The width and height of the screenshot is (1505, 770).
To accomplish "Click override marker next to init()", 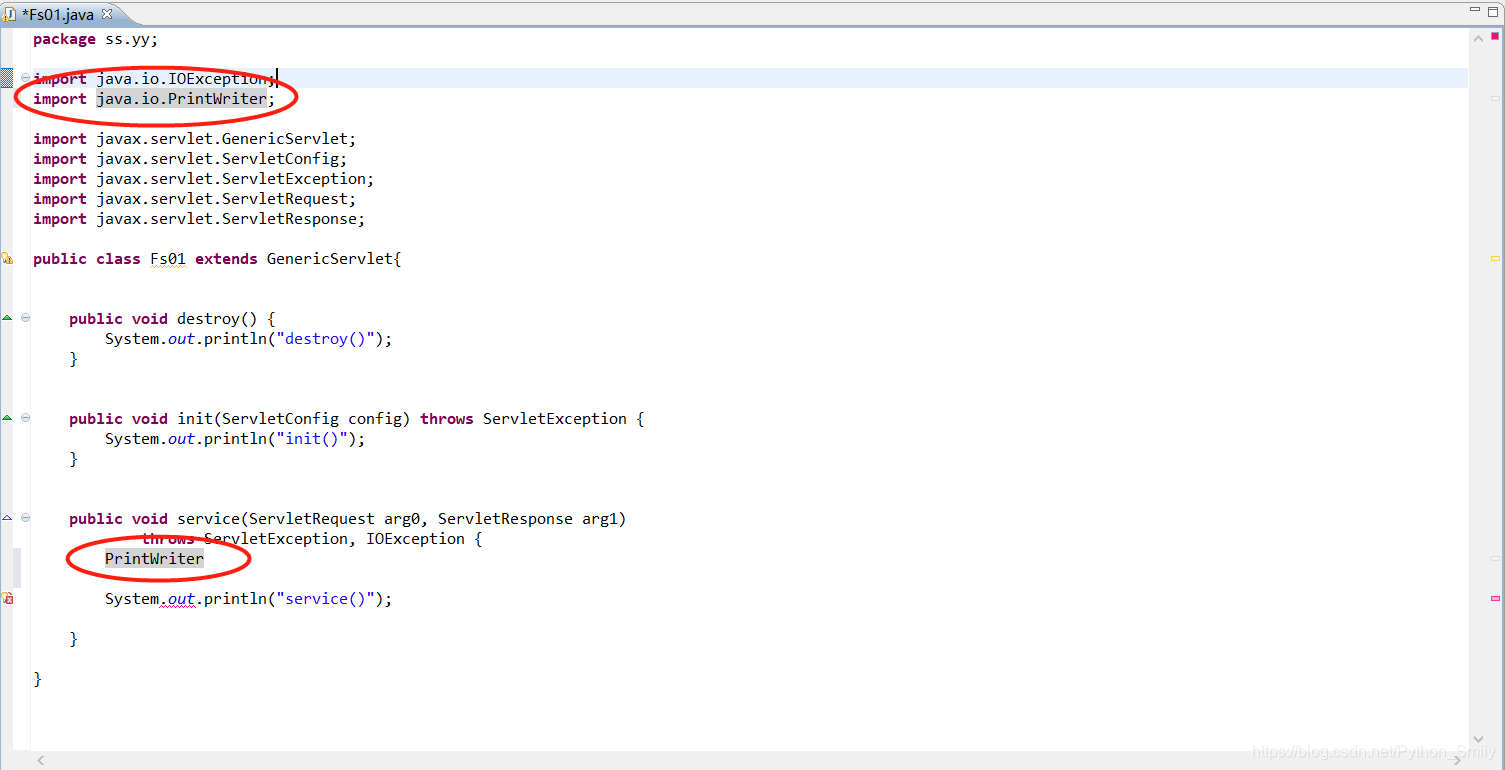I will coord(7,418).
